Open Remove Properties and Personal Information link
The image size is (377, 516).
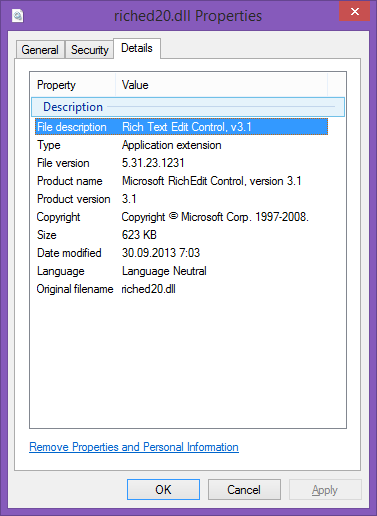(134, 447)
